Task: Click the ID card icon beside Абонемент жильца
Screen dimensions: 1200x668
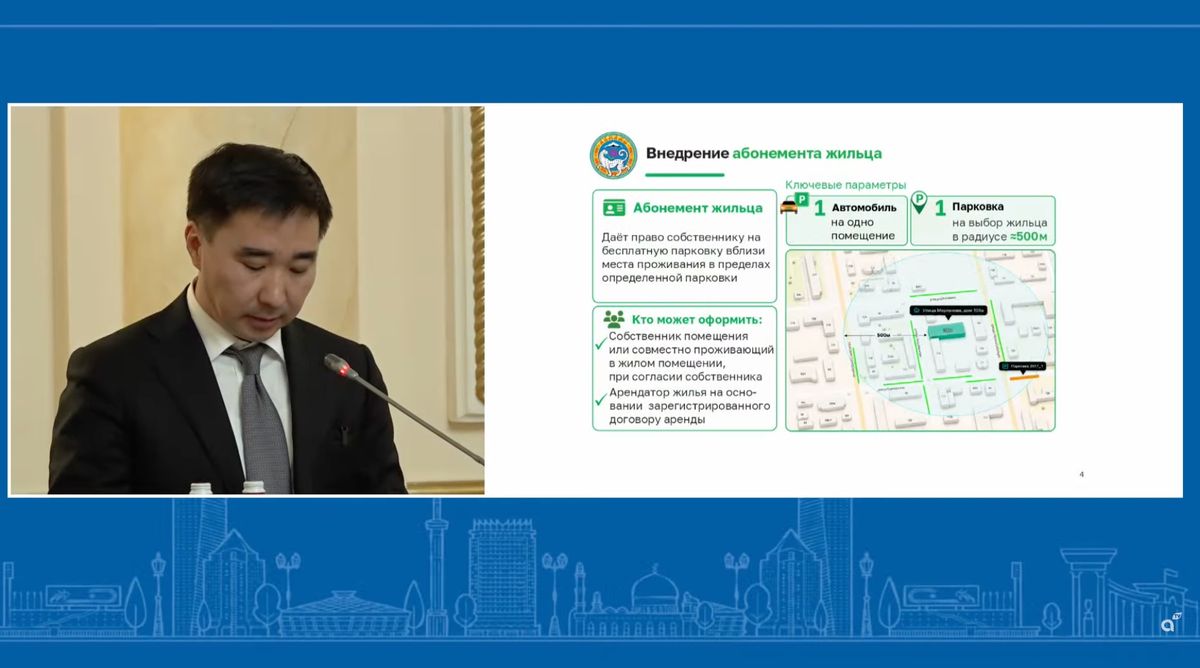Action: pyautogui.click(x=613, y=208)
